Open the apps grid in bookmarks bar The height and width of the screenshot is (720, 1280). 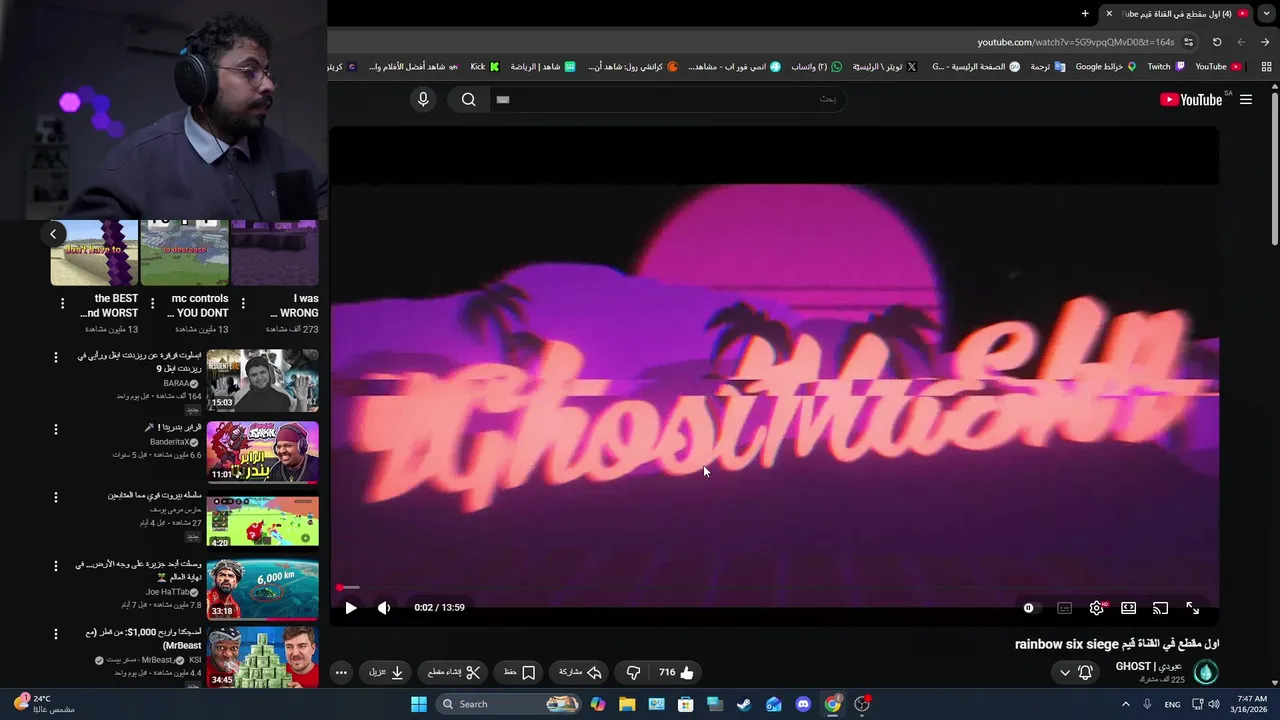(x=1266, y=67)
